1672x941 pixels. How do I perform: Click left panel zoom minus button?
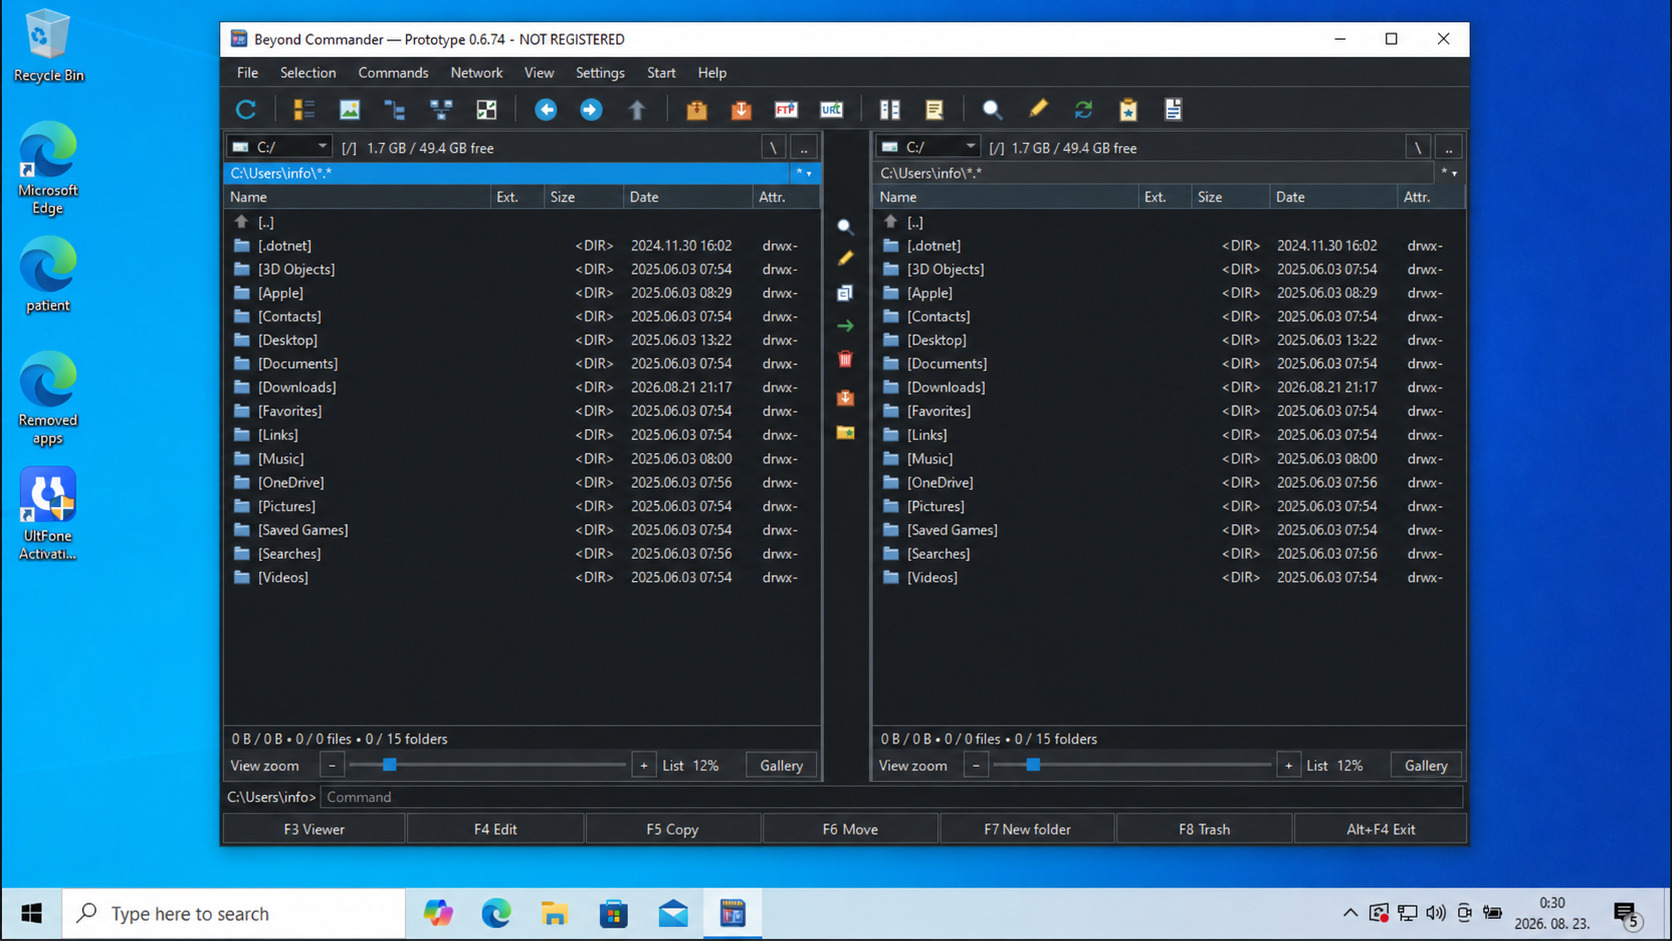332,766
